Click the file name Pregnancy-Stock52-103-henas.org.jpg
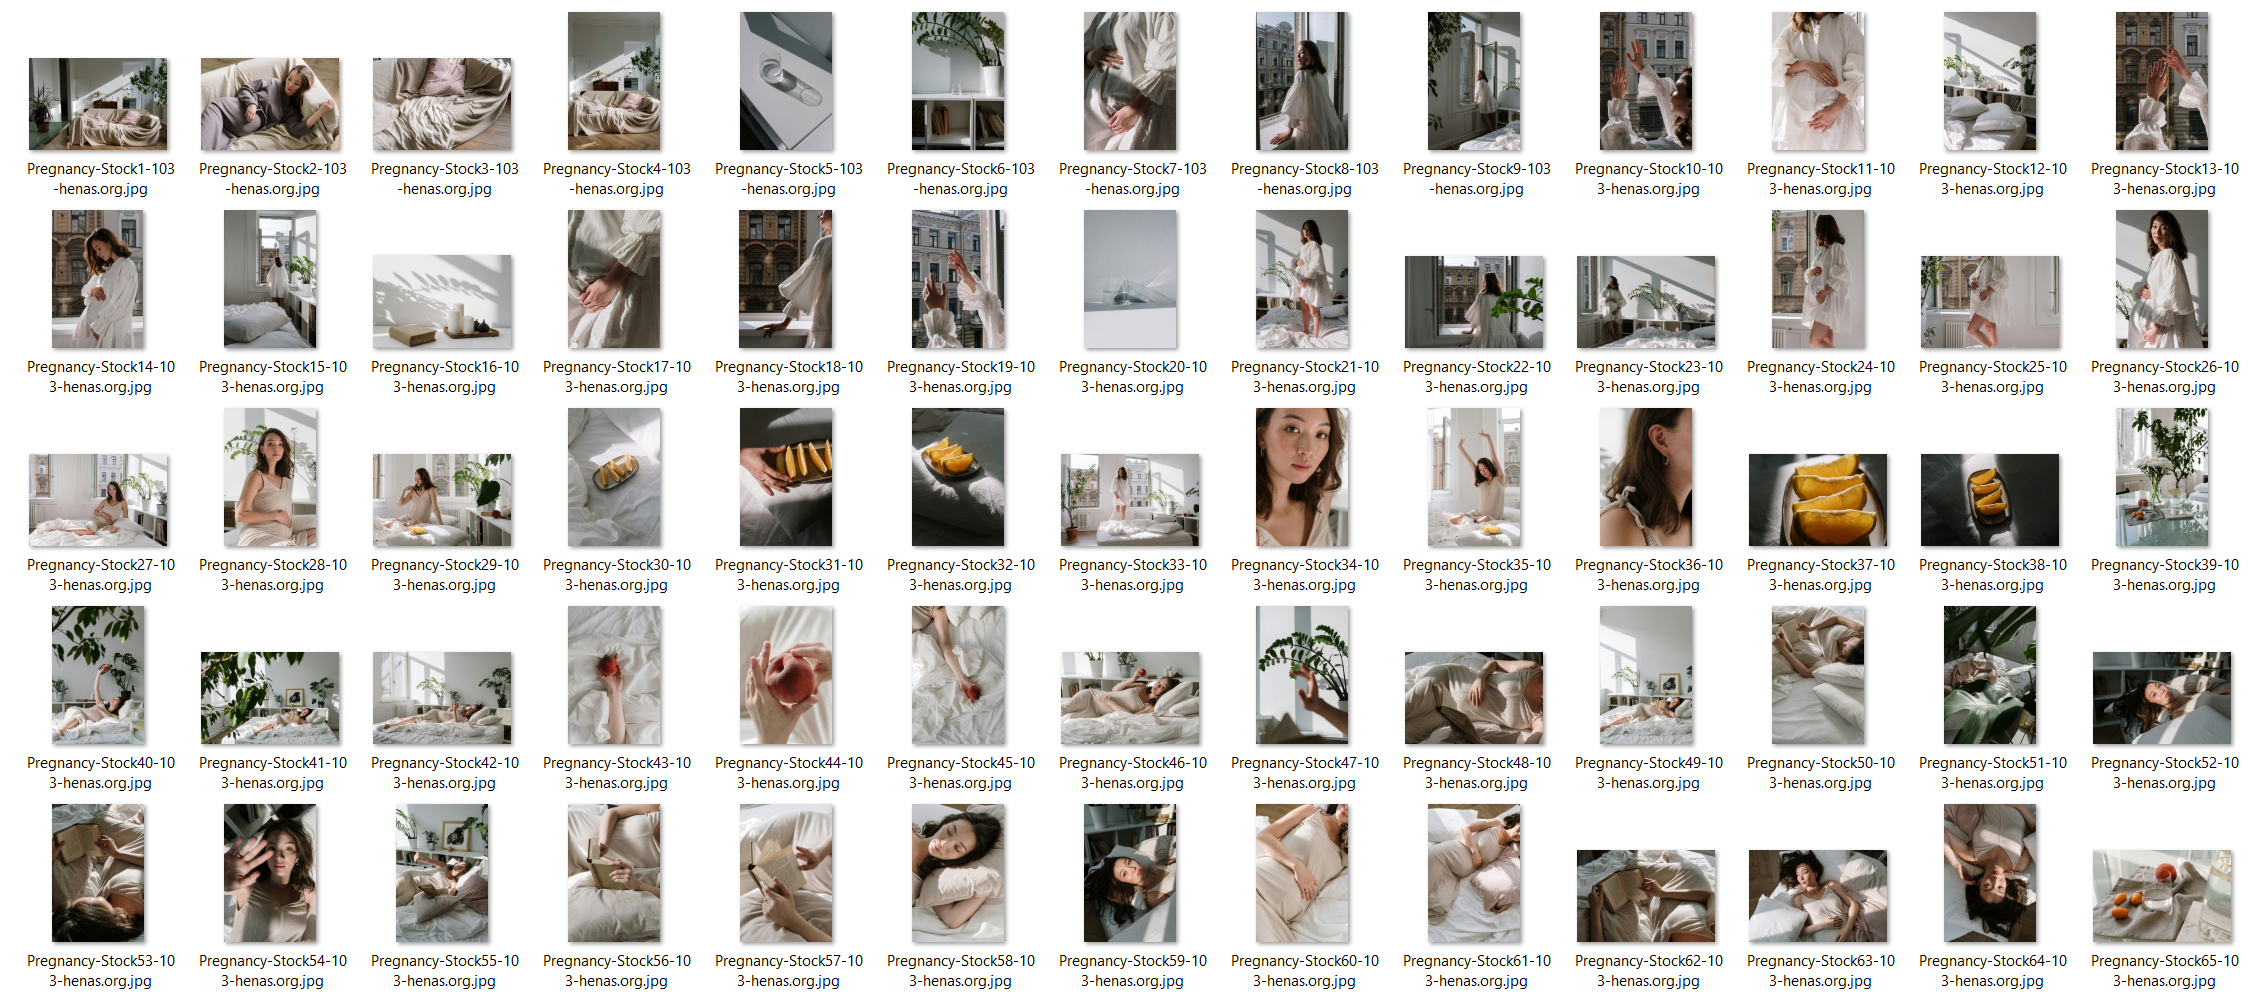 (x=2165, y=773)
